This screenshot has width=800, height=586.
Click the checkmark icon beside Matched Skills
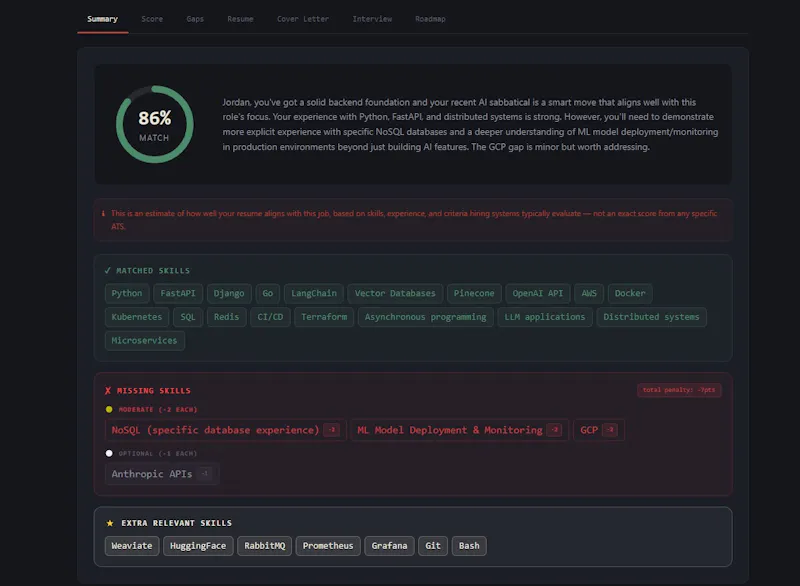tap(108, 270)
